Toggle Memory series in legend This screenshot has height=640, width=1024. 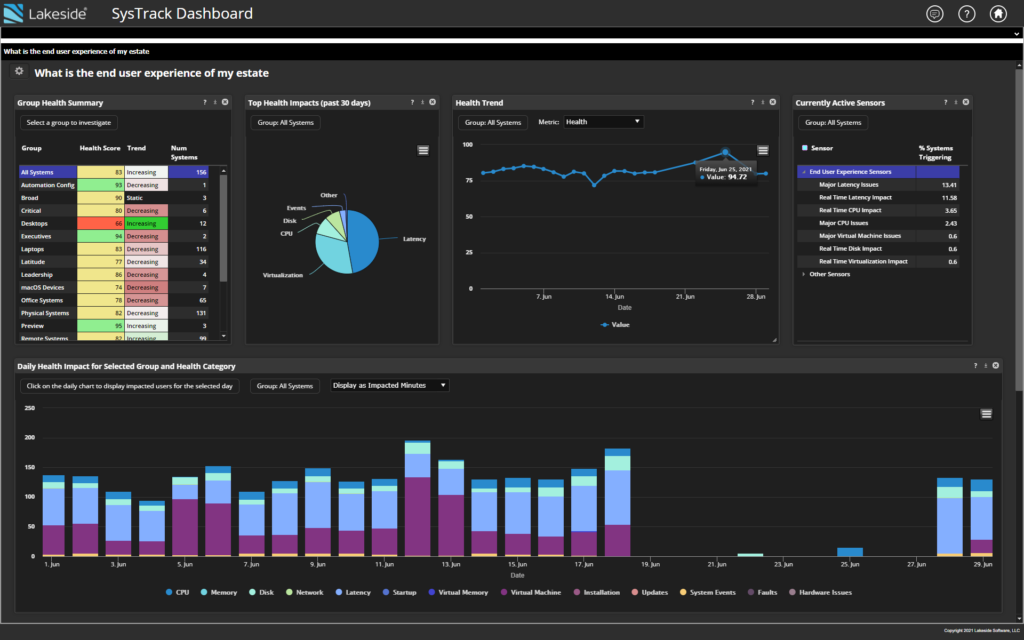[219, 592]
